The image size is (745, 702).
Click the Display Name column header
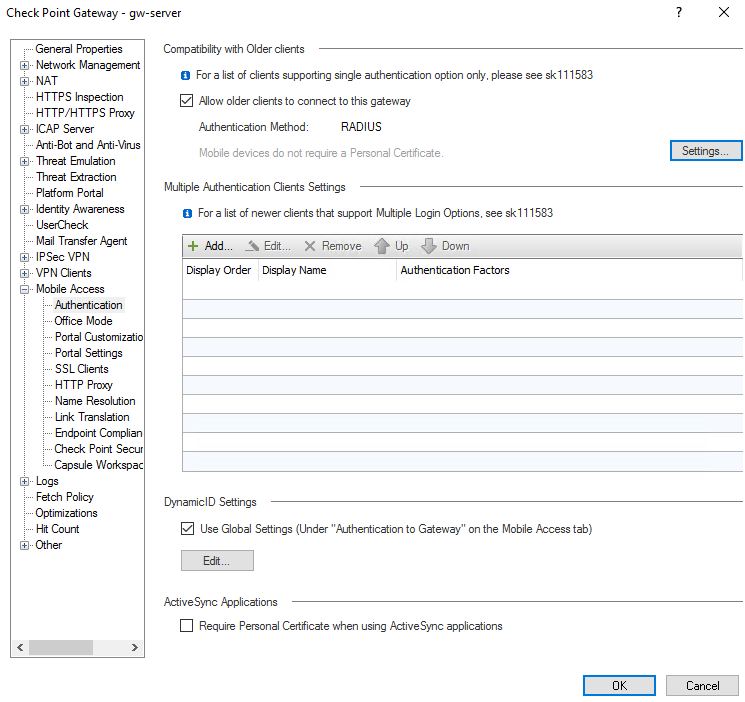point(327,270)
